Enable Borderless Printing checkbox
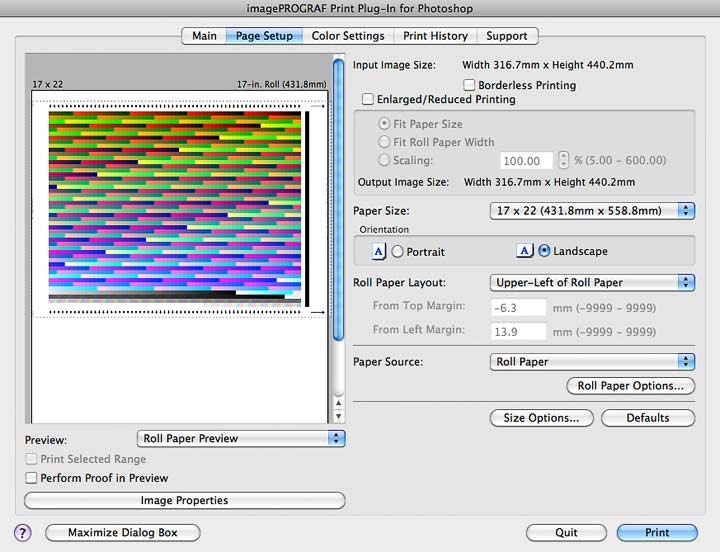 tap(469, 85)
